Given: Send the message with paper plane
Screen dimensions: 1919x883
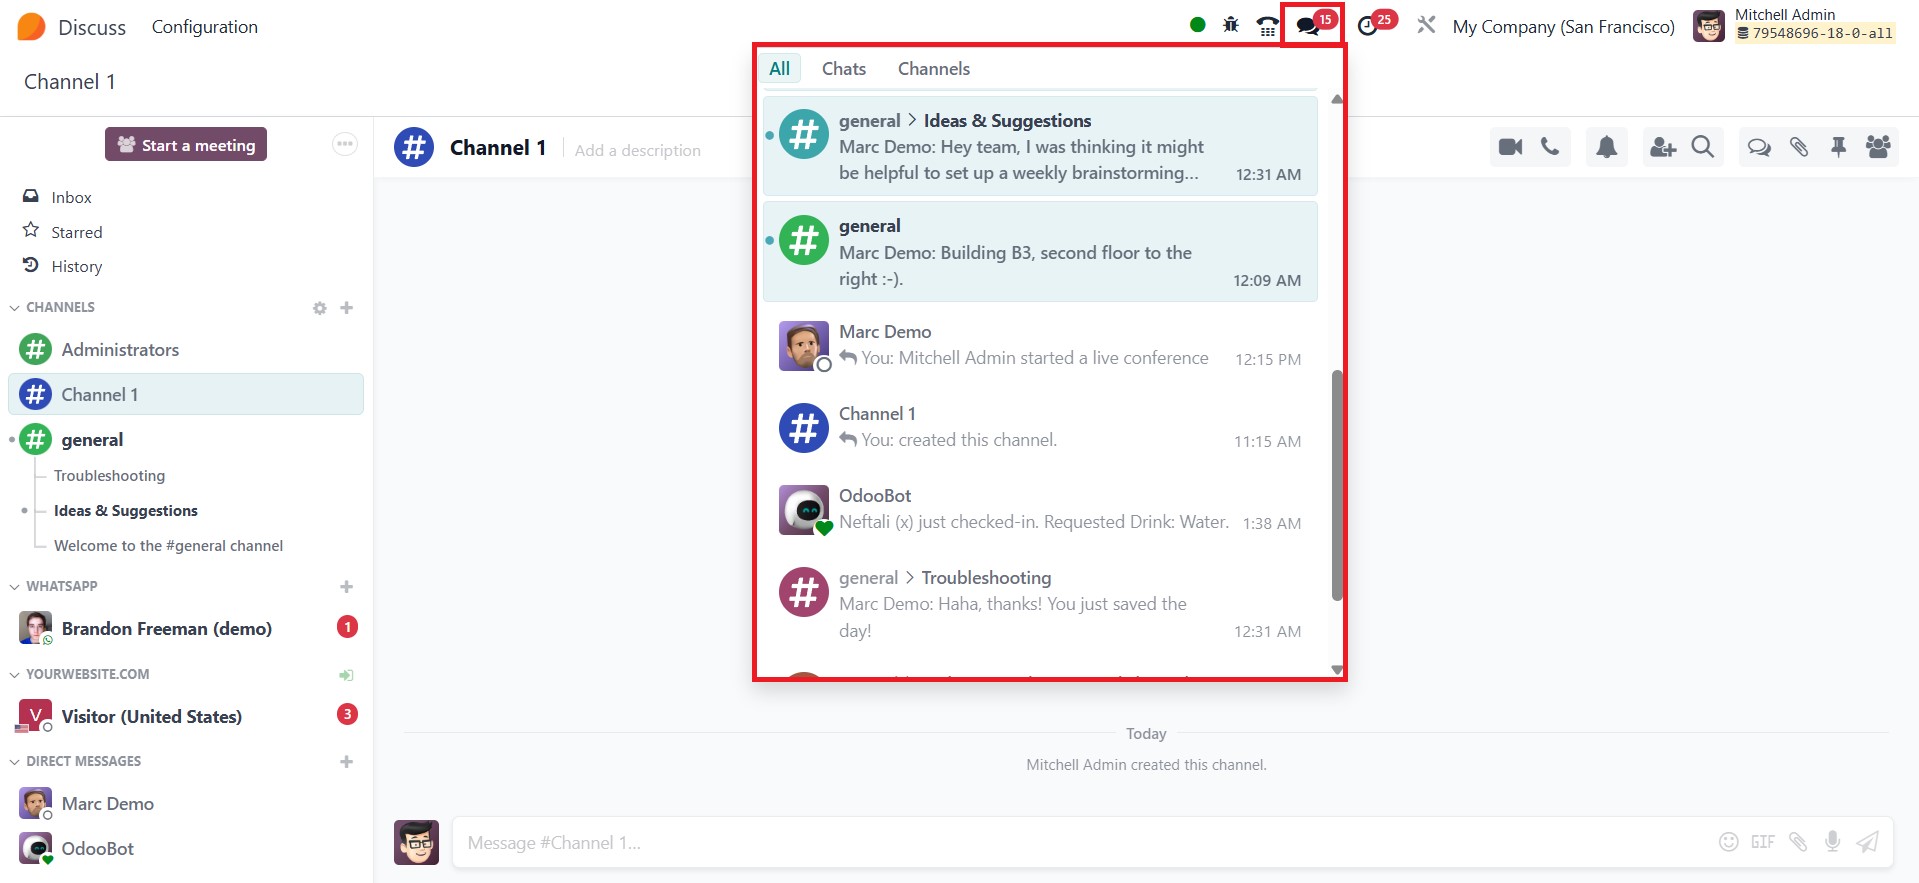Looking at the screenshot, I should [1867, 842].
